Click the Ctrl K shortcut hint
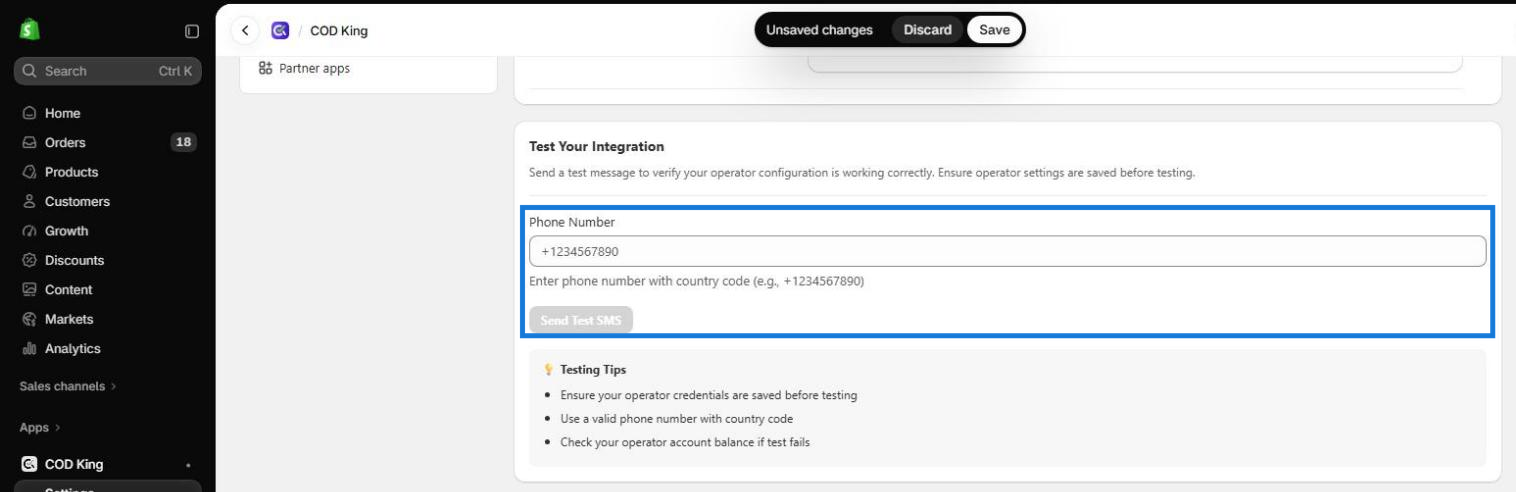The width and height of the screenshot is (1516, 492). 175,71
